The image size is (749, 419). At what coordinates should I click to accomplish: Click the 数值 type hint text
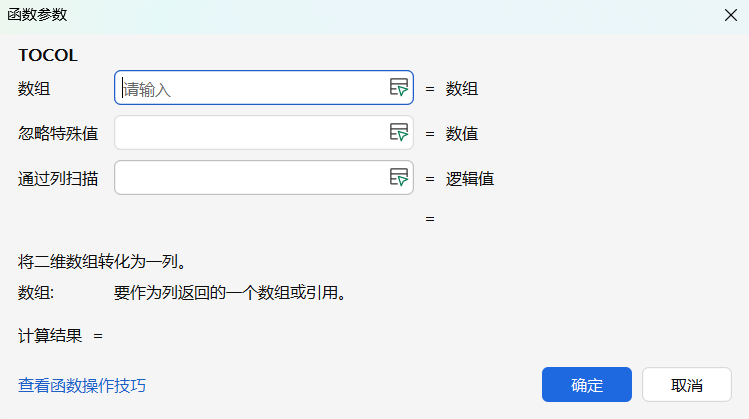click(x=462, y=133)
